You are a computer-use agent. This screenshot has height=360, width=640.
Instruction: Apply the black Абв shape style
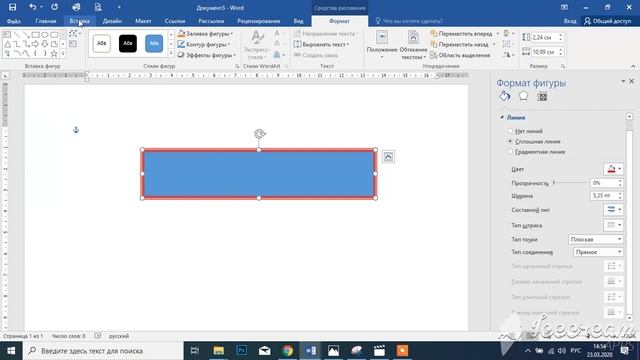128,43
